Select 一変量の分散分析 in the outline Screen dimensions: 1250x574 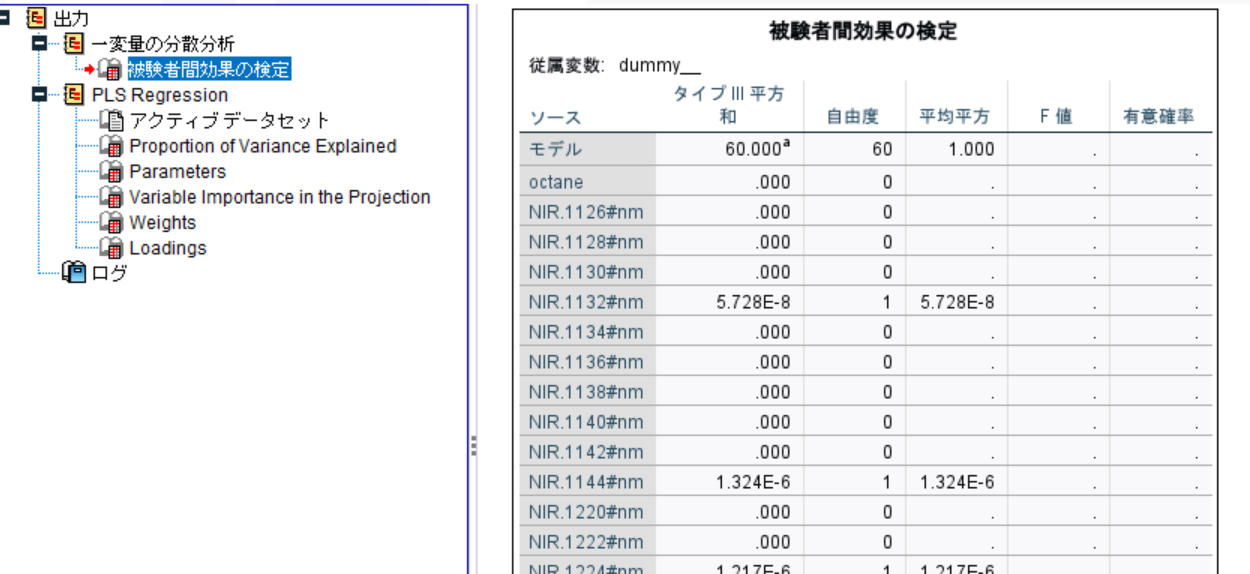click(x=163, y=43)
